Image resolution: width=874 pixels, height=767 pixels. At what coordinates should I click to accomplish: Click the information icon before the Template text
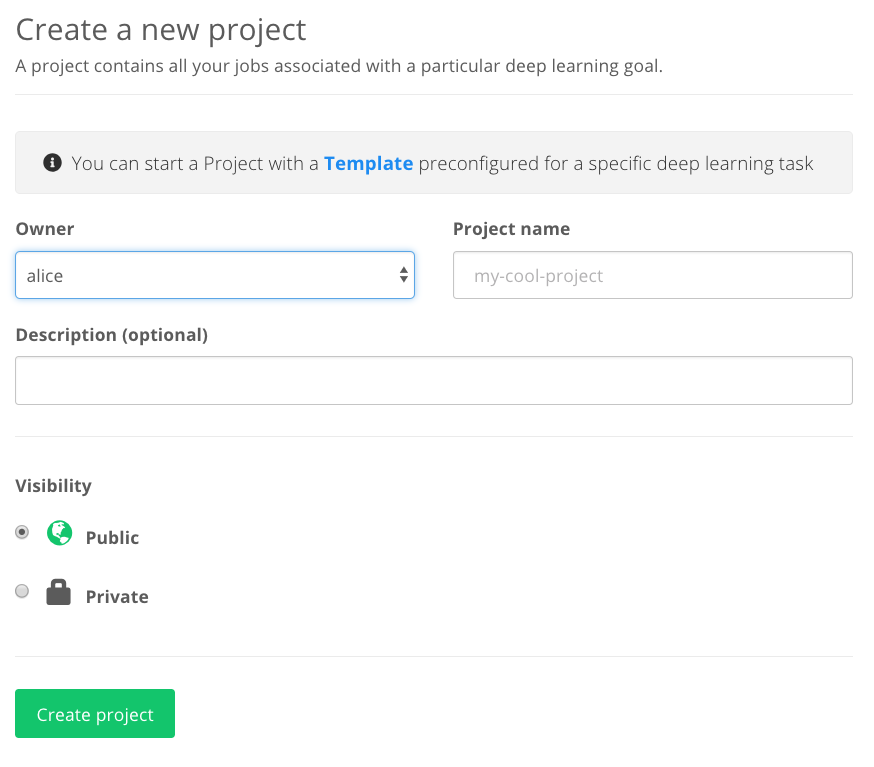point(52,162)
